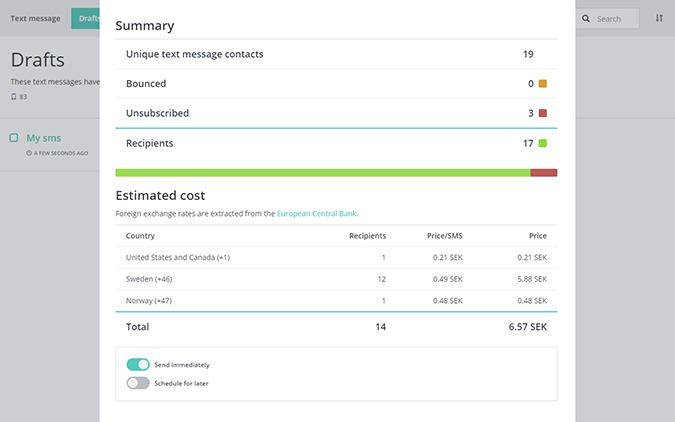
Task: Open the My sms draft
Action: click(x=44, y=138)
